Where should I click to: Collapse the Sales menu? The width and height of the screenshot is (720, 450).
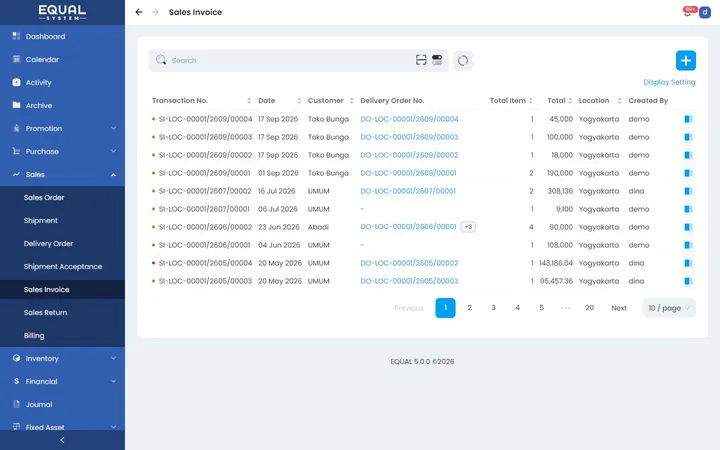coord(62,174)
